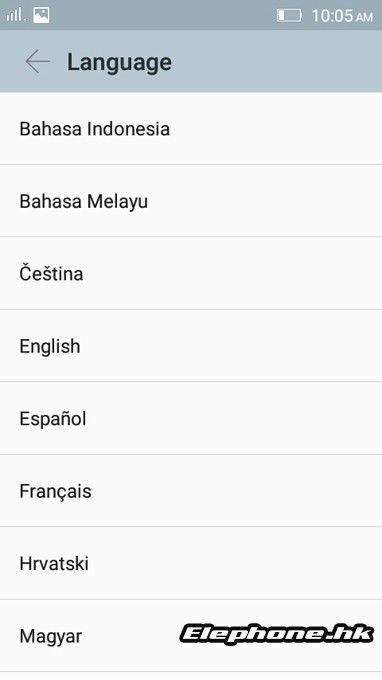The width and height of the screenshot is (382, 680).
Task: Choose Čeština from the list
Action: coord(191,274)
